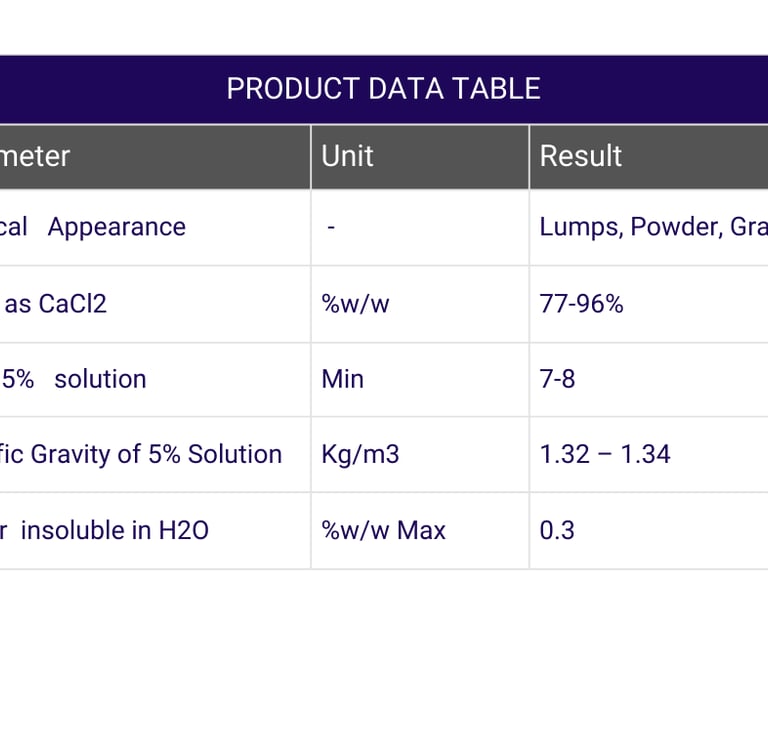Click the partially visible Parameter column header
Image resolution: width=768 pixels, height=750 pixels.
[x=36, y=156]
